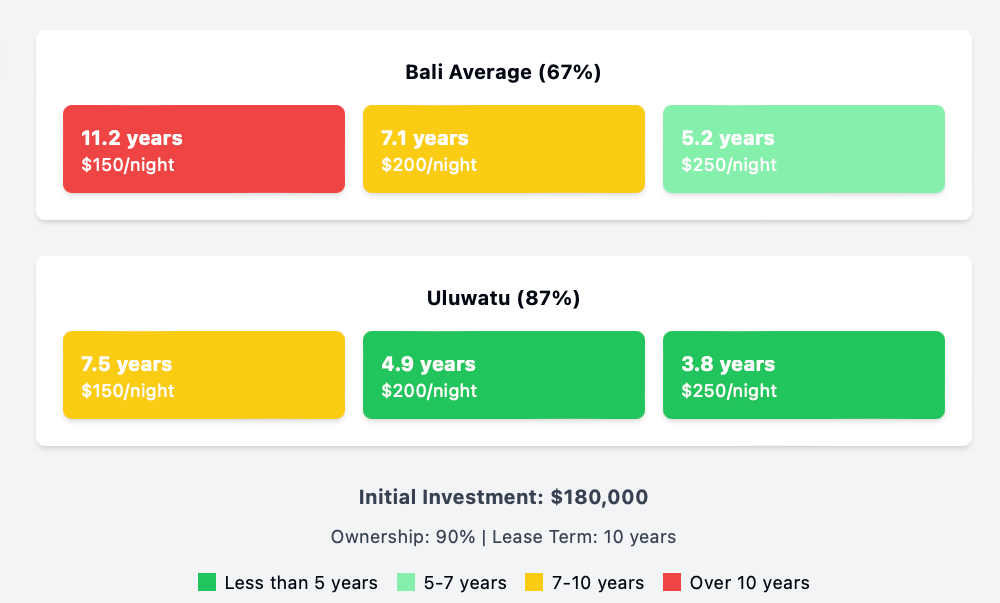This screenshot has width=1000, height=603.
Task: Select the Uluwatu 7.5 years yellow card
Action: pyautogui.click(x=204, y=375)
